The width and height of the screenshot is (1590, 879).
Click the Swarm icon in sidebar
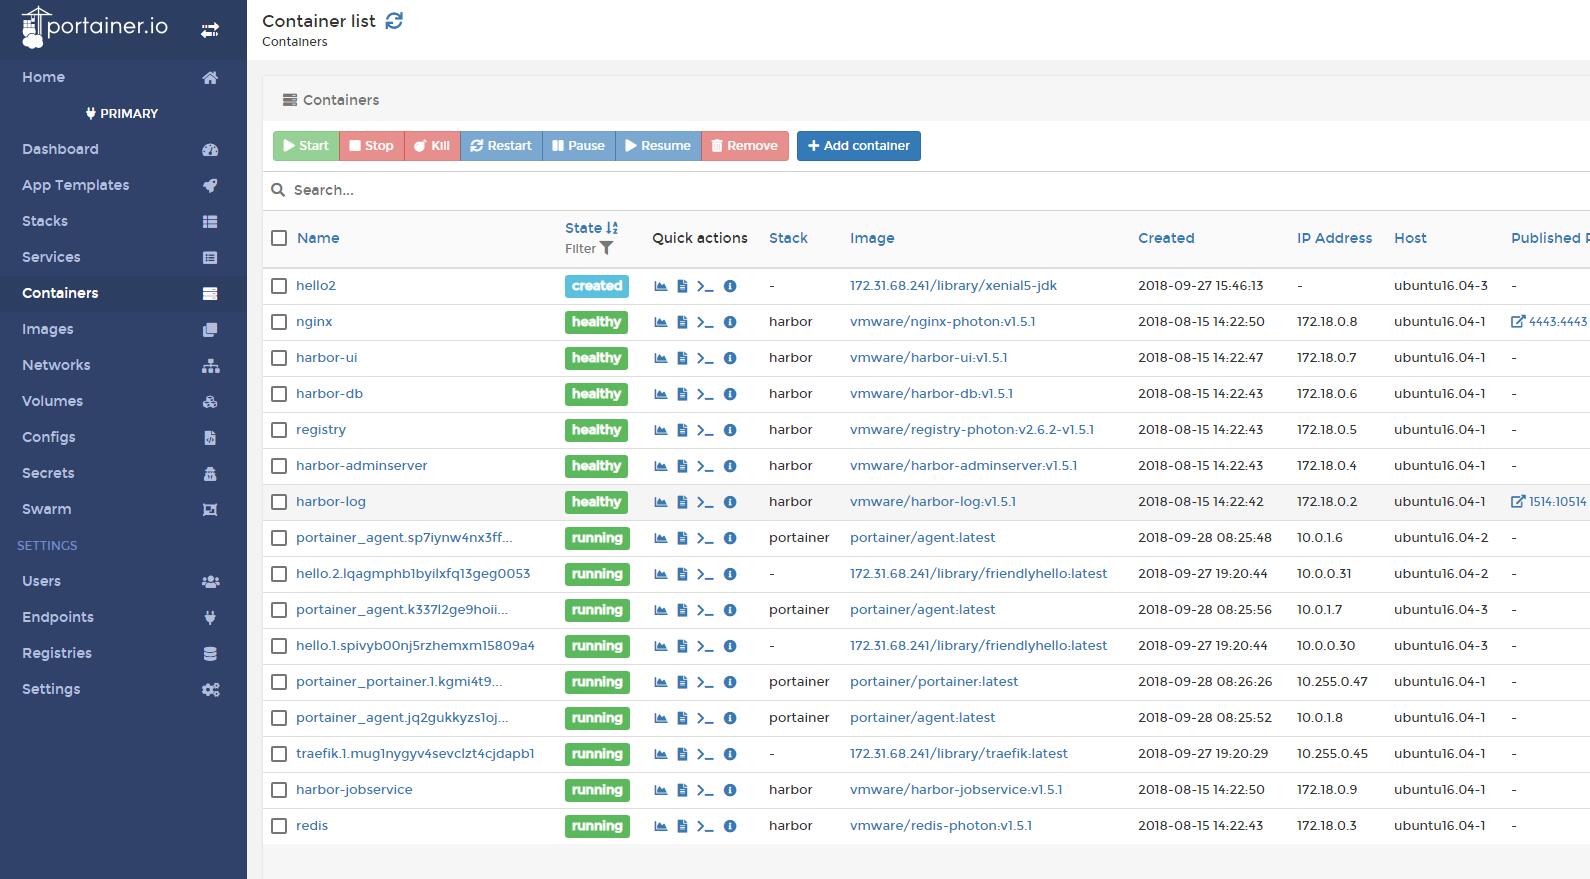[x=210, y=510]
